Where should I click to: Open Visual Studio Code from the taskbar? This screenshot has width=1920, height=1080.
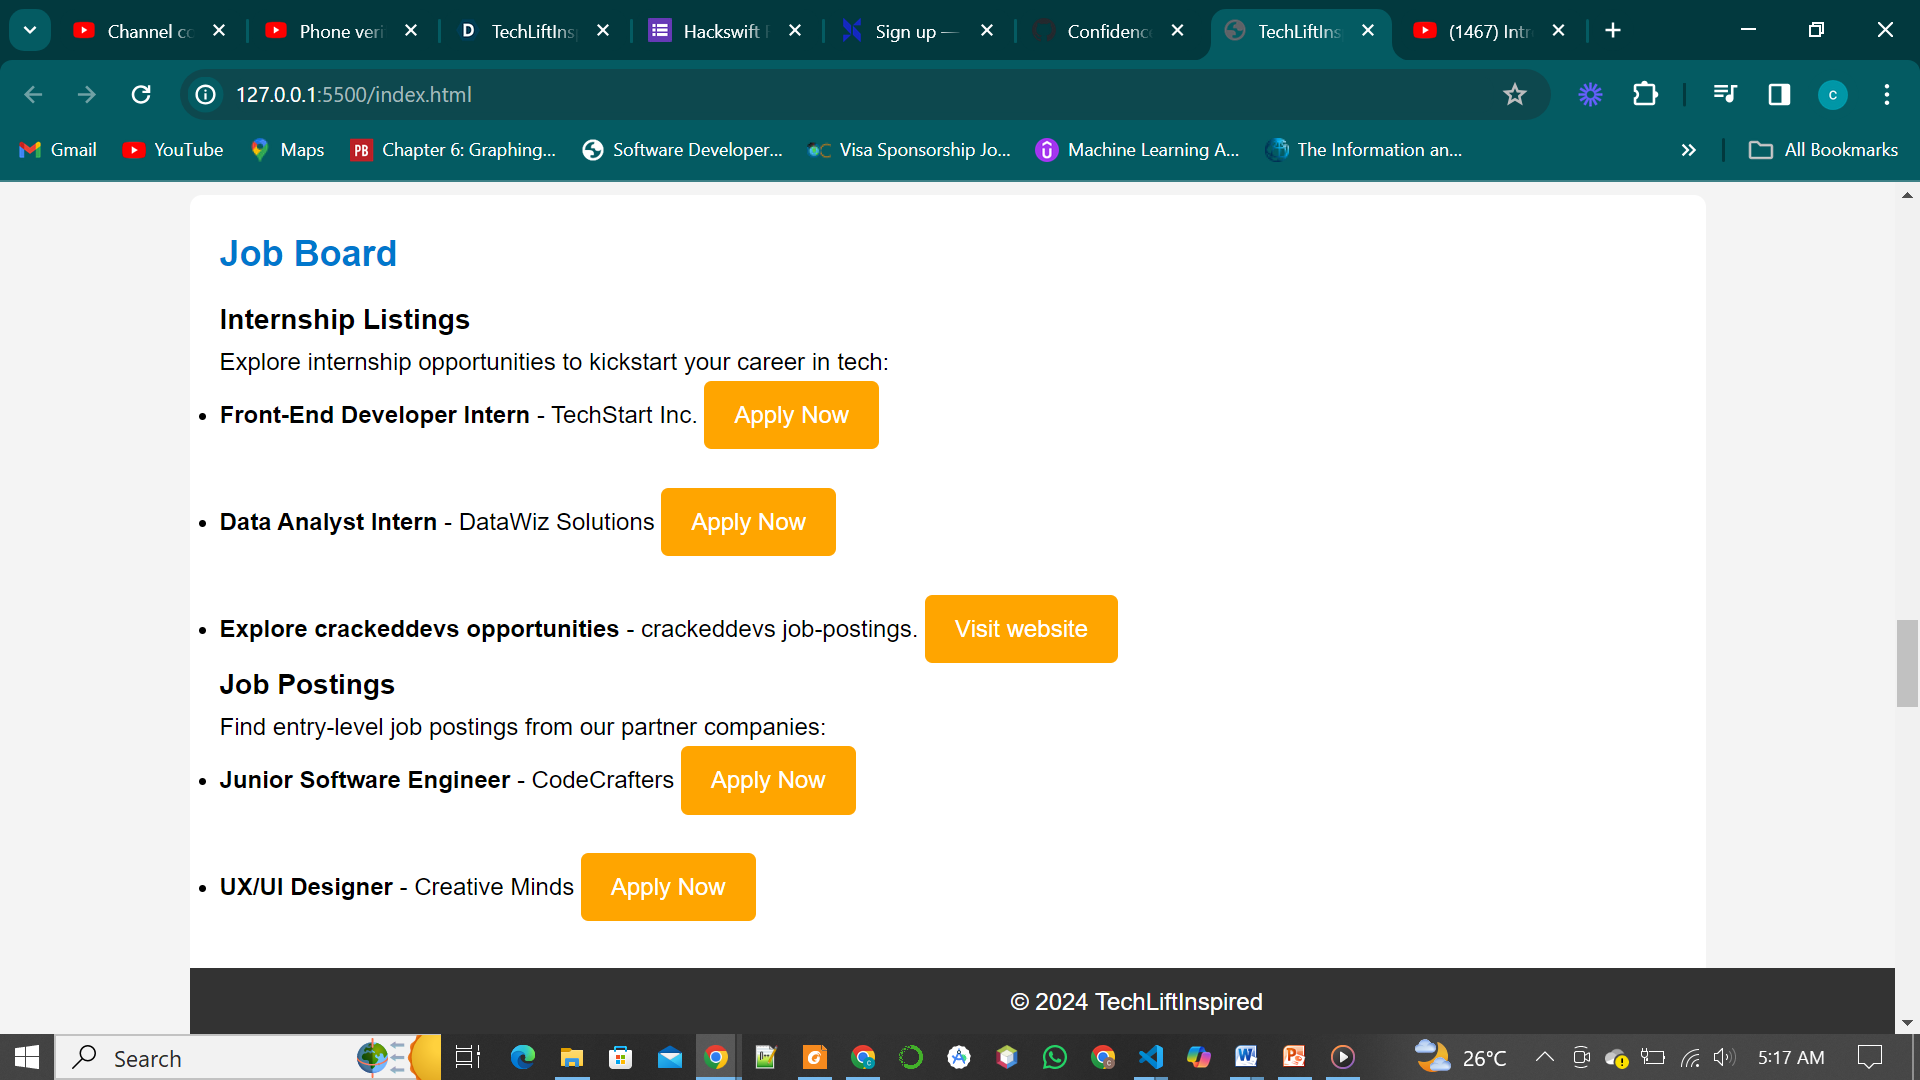click(1151, 1057)
